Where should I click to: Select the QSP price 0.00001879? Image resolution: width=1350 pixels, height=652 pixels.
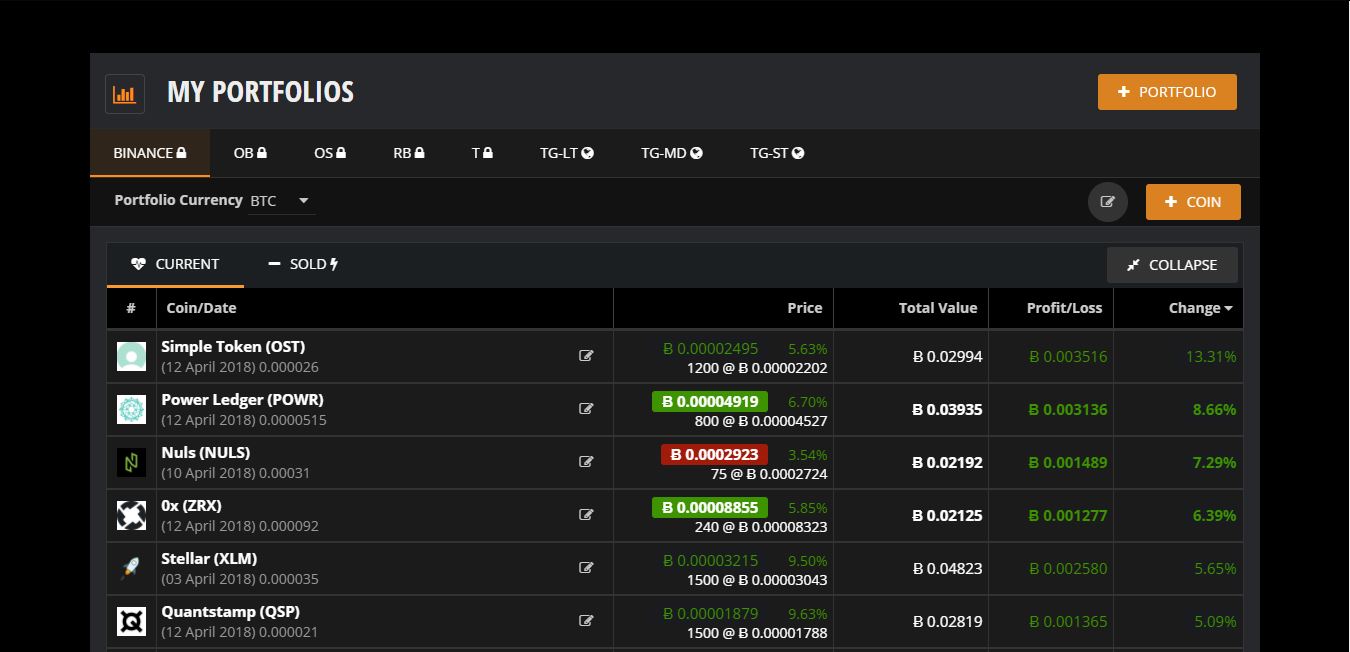click(x=710, y=614)
